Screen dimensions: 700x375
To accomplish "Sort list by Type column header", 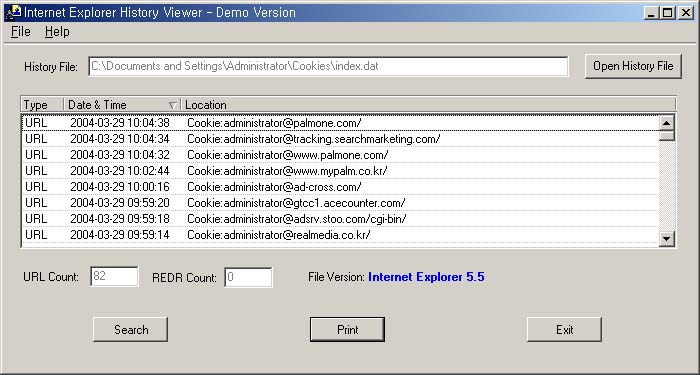I will pyautogui.click(x=42, y=105).
